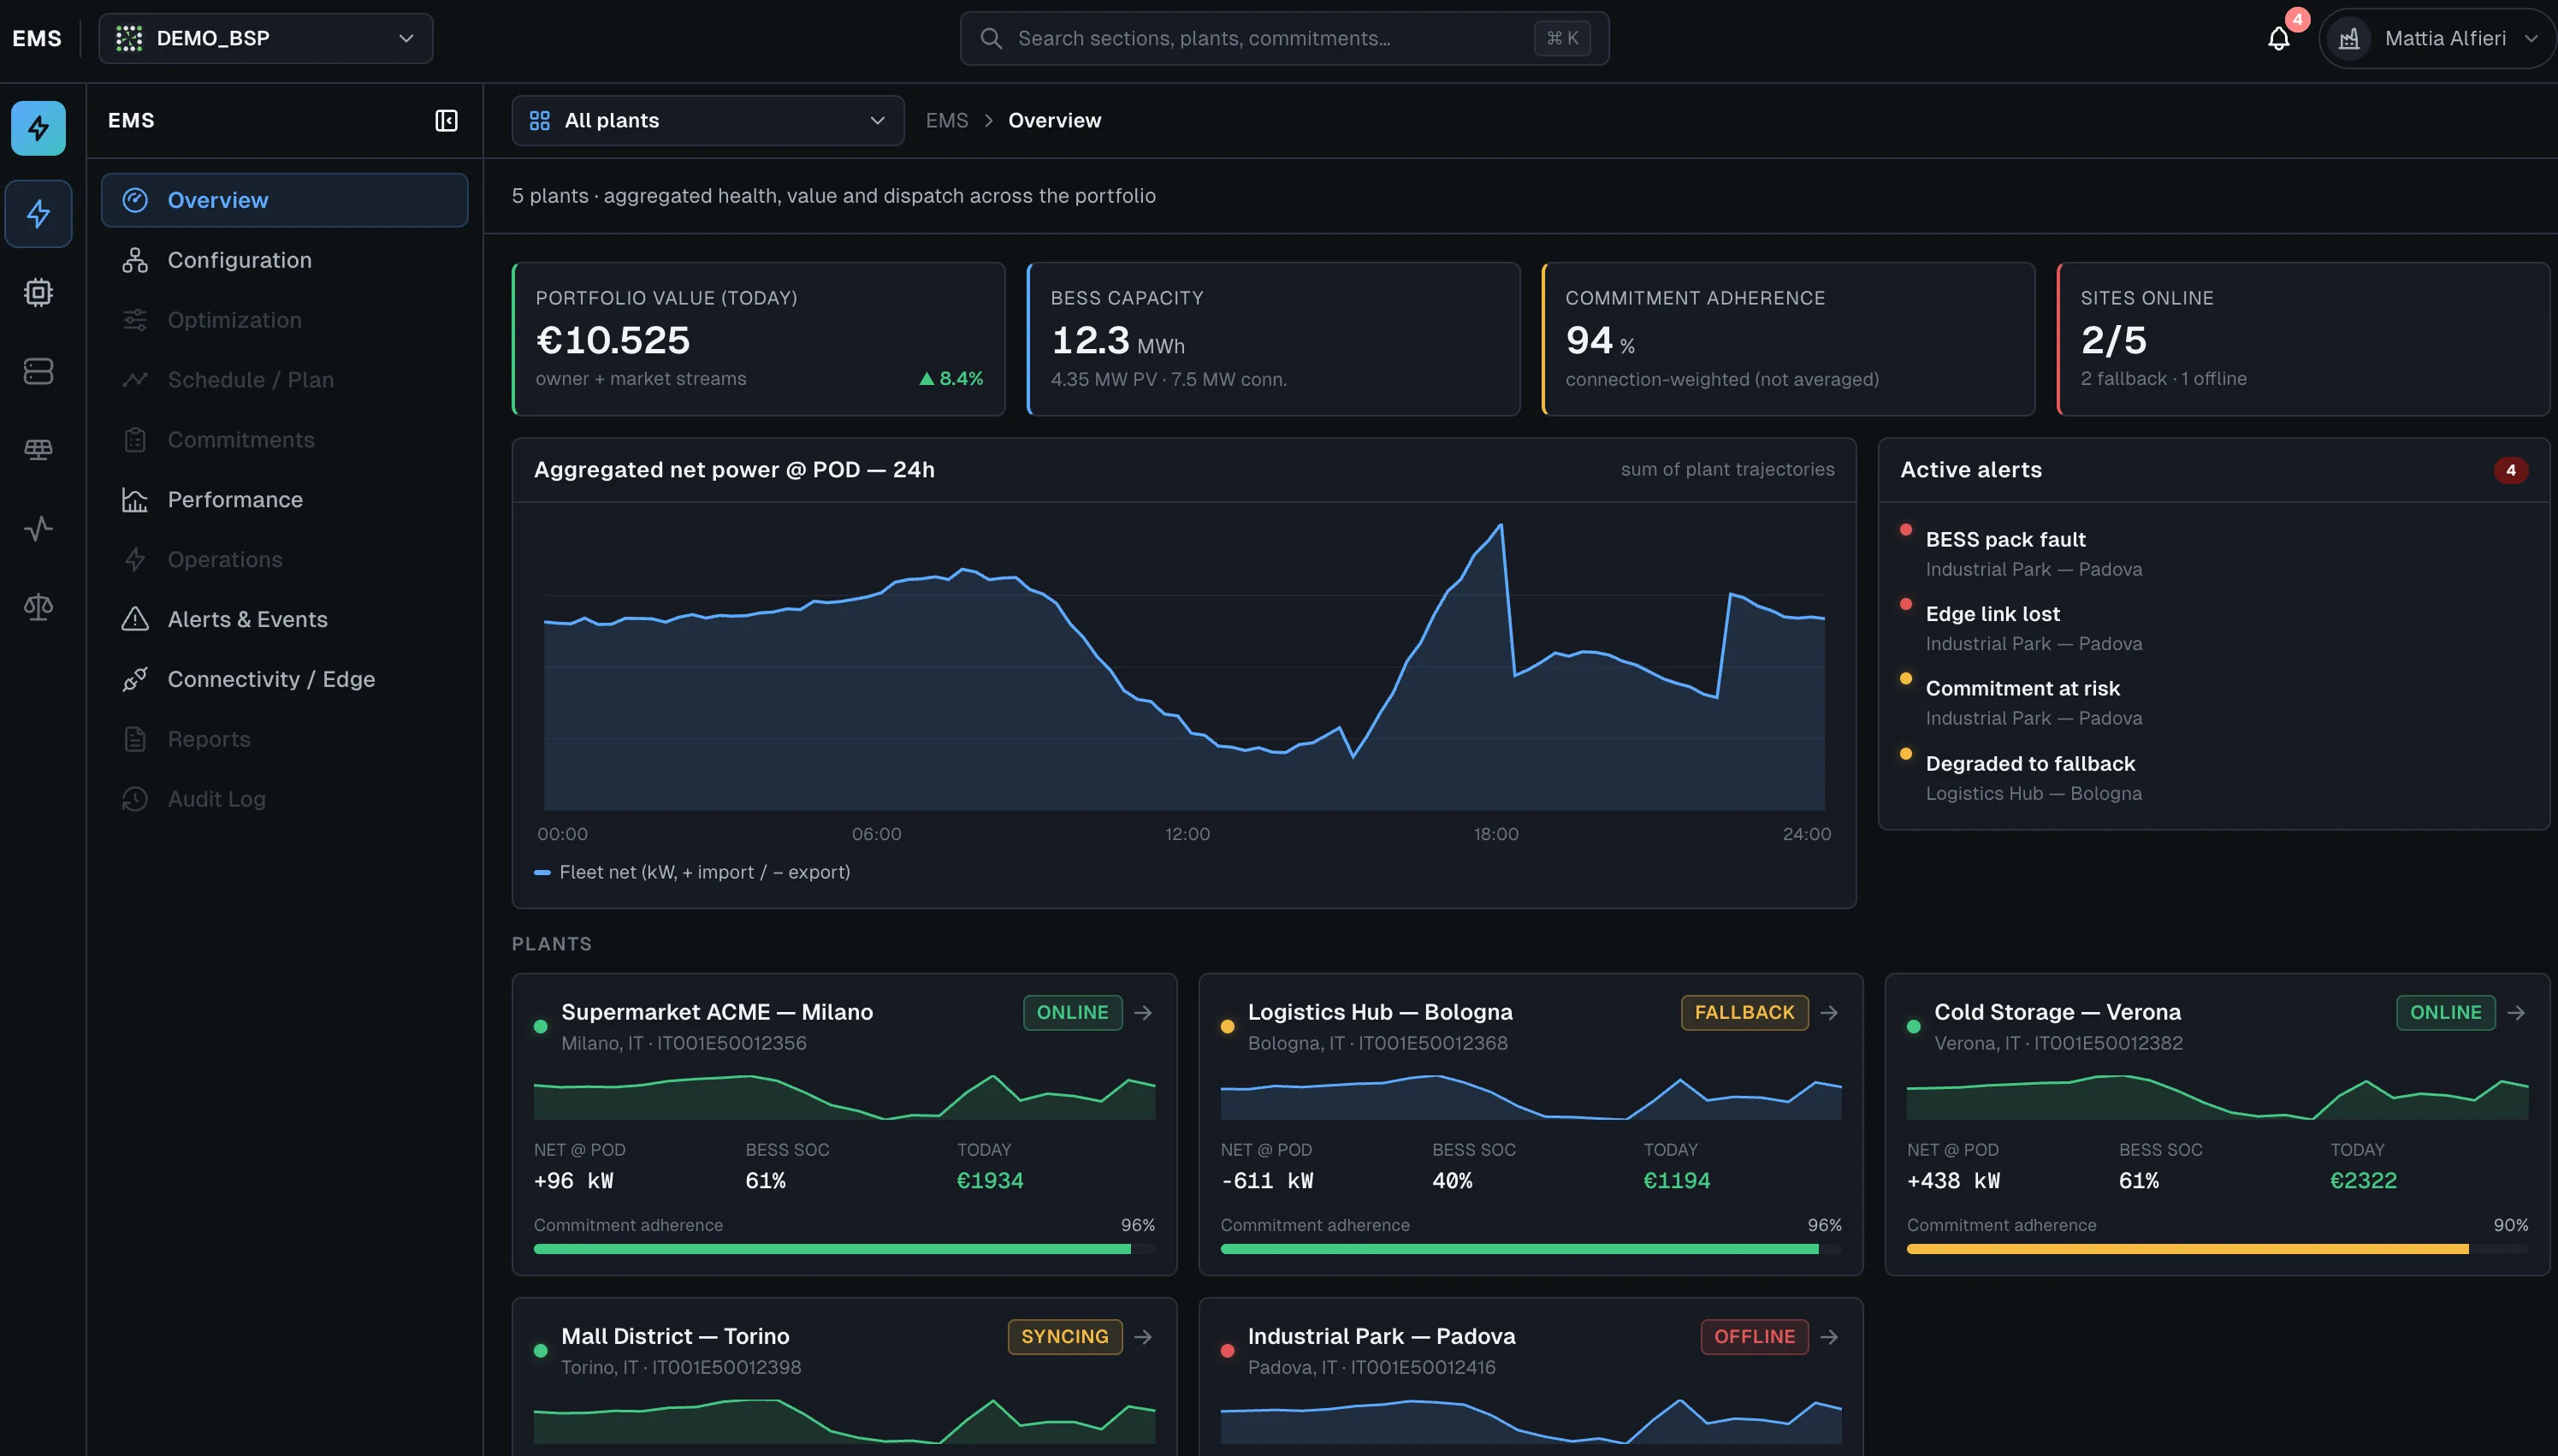Open the Degraded to fallback alert
Viewport: 2558px width, 1456px height.
[x=2212, y=777]
